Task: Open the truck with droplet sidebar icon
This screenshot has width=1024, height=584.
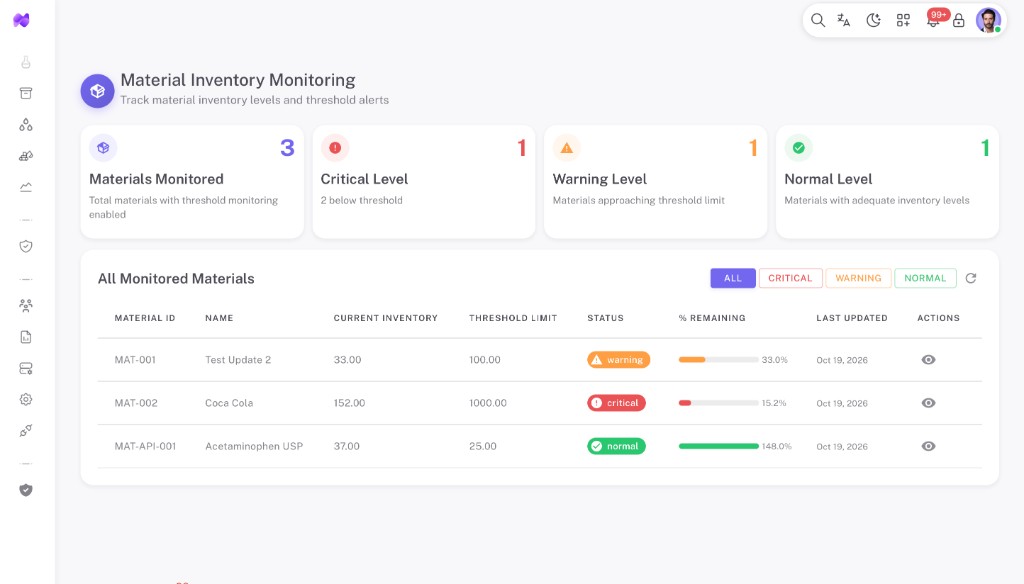Action: pos(25,156)
